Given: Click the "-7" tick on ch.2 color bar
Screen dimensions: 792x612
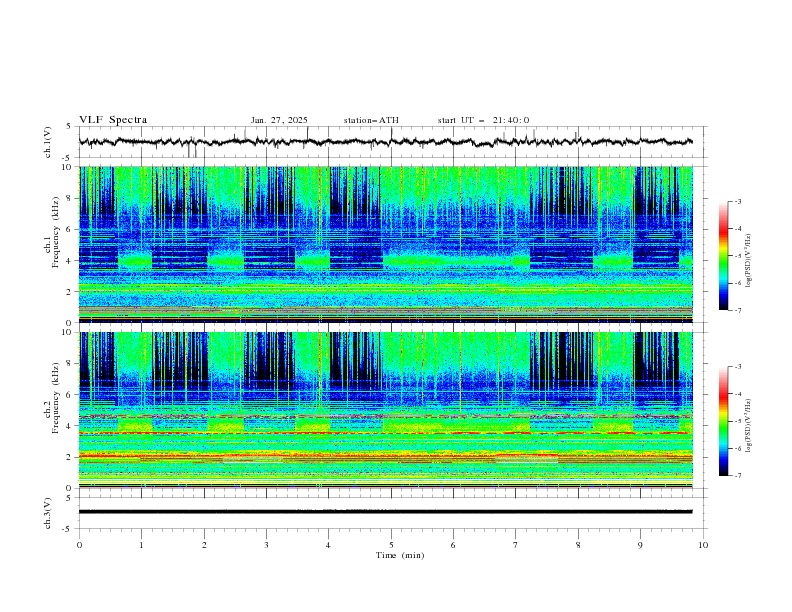Looking at the screenshot, I should [x=738, y=476].
